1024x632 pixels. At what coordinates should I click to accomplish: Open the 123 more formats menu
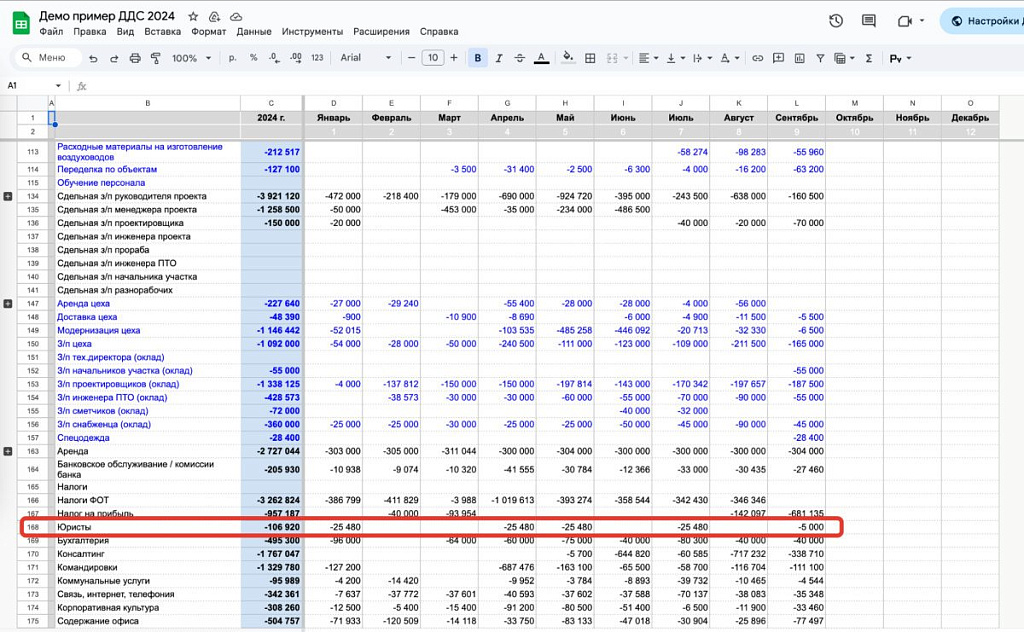[317, 58]
